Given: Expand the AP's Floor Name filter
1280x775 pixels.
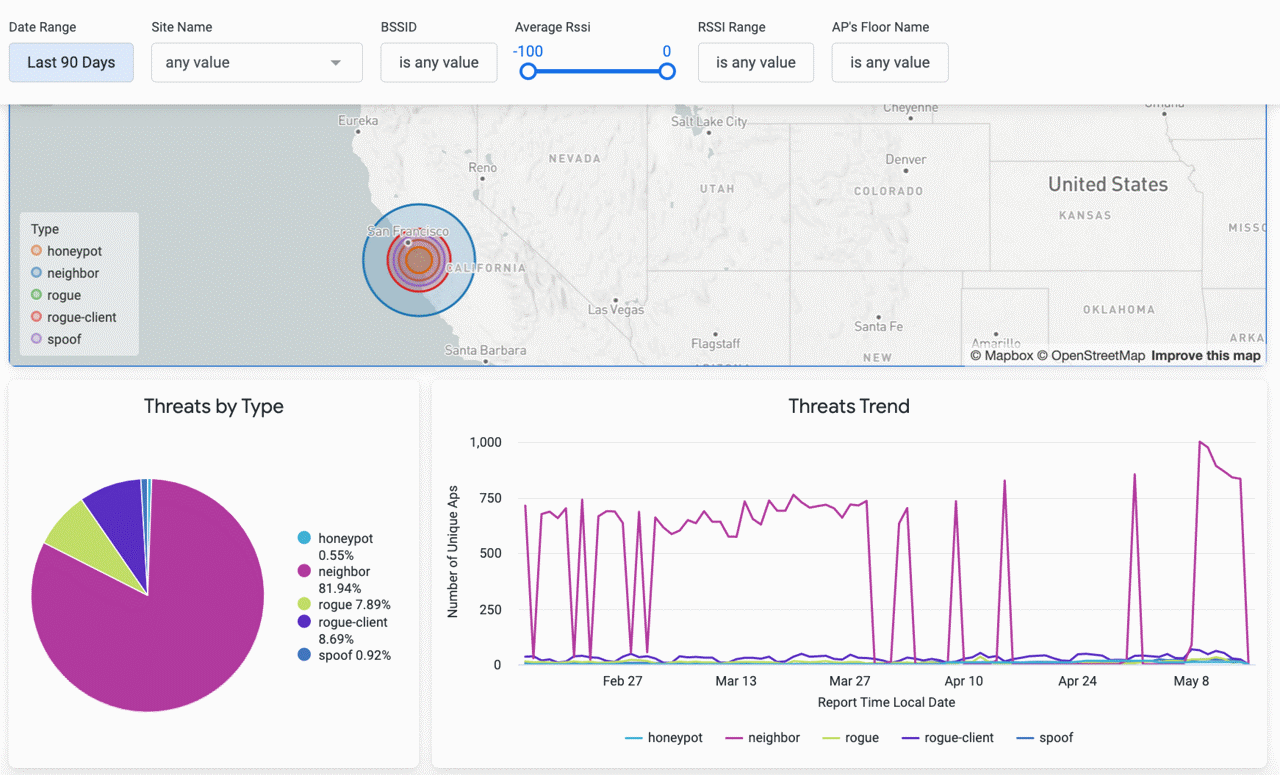Looking at the screenshot, I should tap(889, 62).
